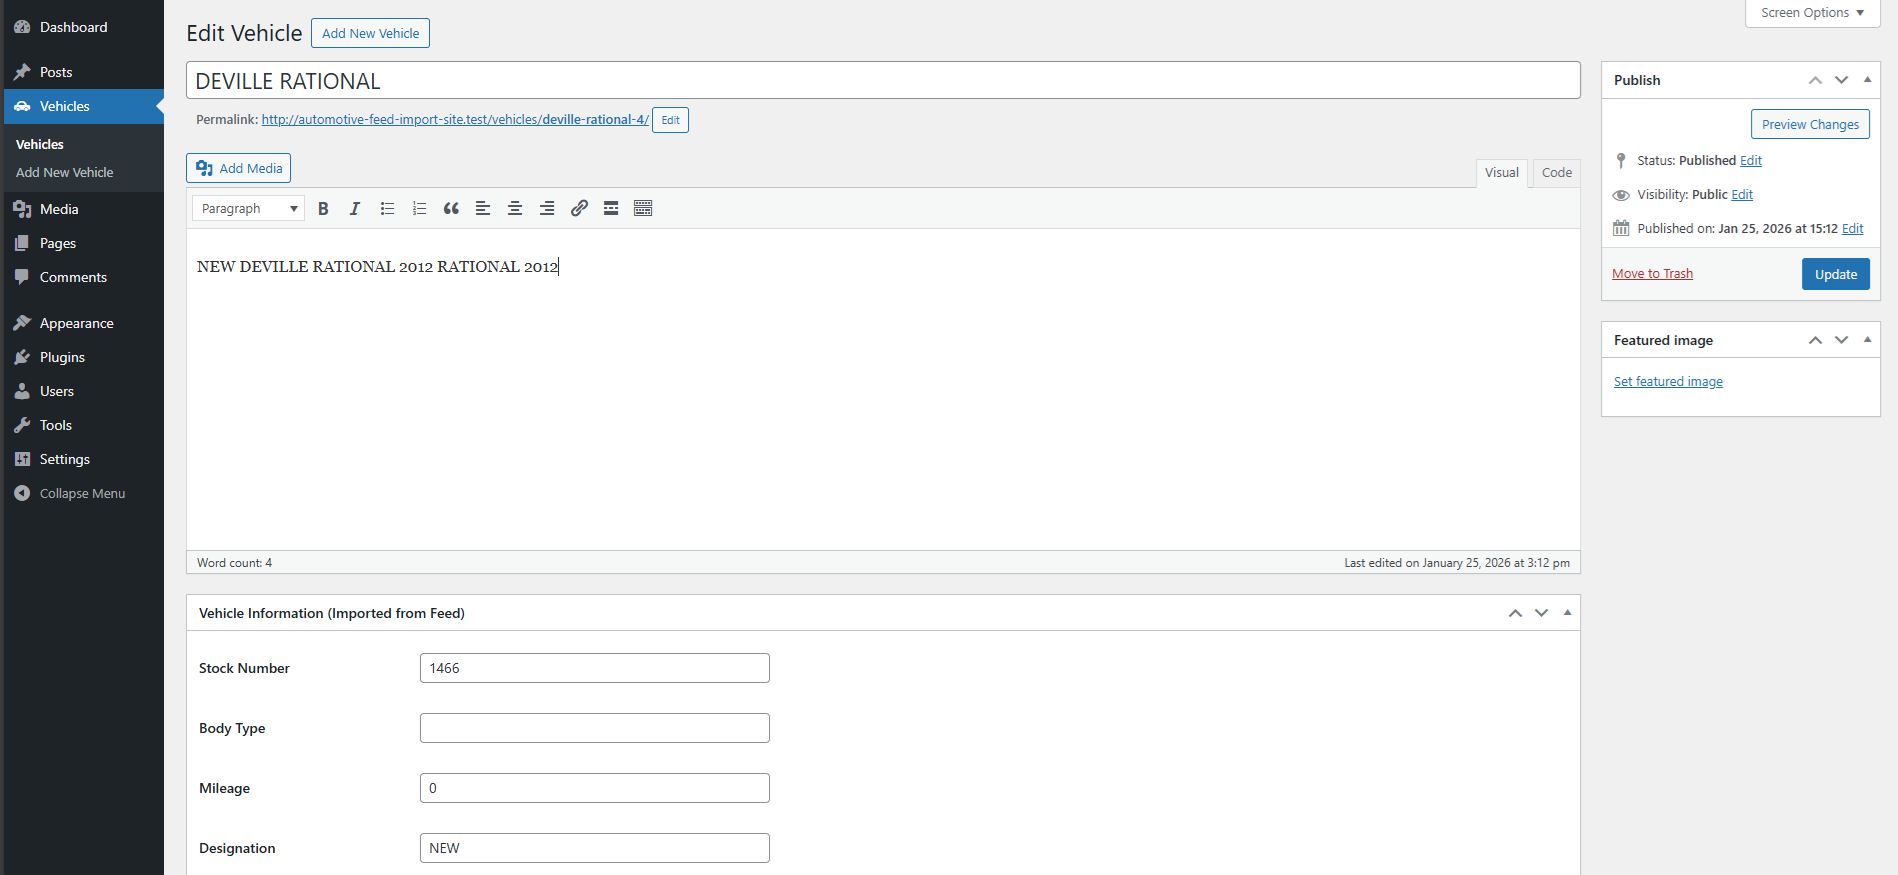The width and height of the screenshot is (1898, 875).
Task: Insert Read More tag
Action: (x=611, y=208)
